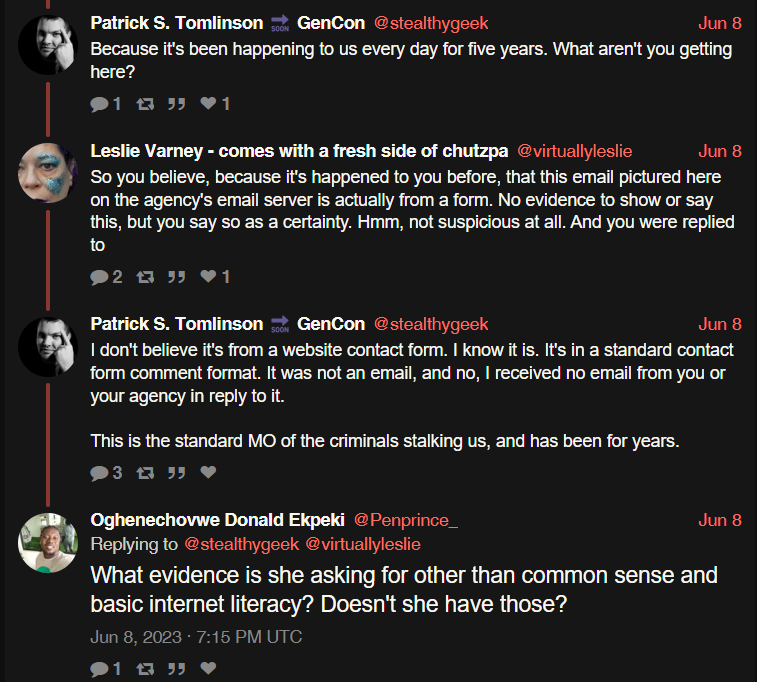This screenshot has width=757, height=682.
Task: Retweet Oghenechovwe Donald Ekpeki's tweet
Action: pyautogui.click(x=145, y=668)
